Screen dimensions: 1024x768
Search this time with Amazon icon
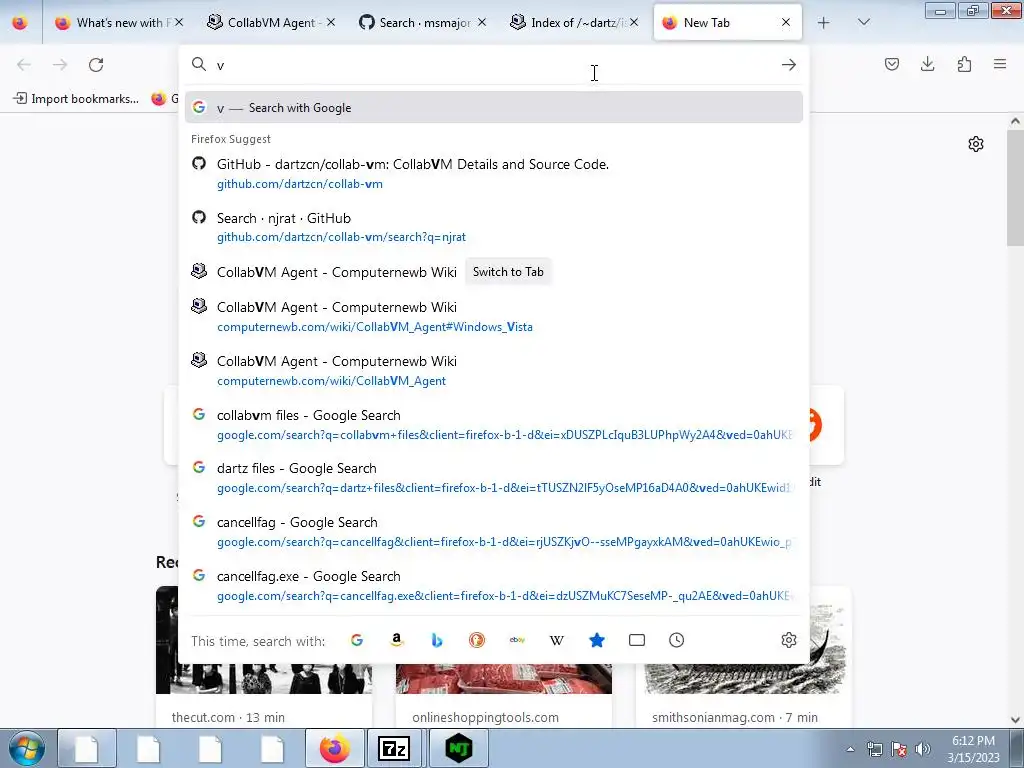click(x=396, y=640)
